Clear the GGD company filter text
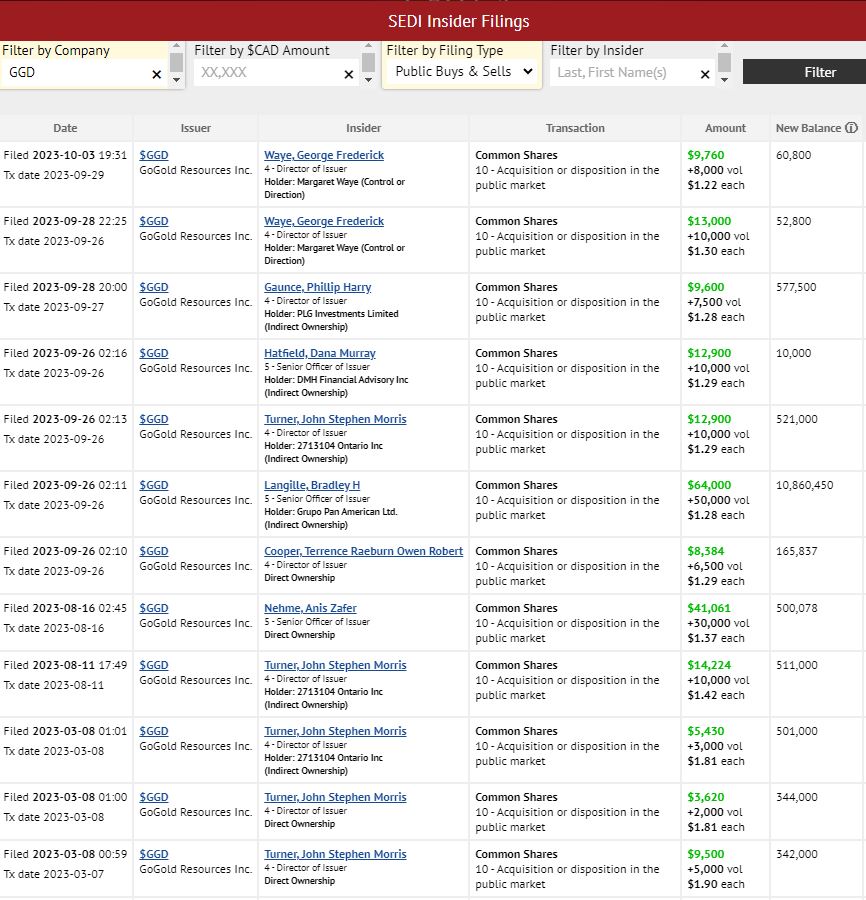Viewport: 866px width, 900px height. 156,74
